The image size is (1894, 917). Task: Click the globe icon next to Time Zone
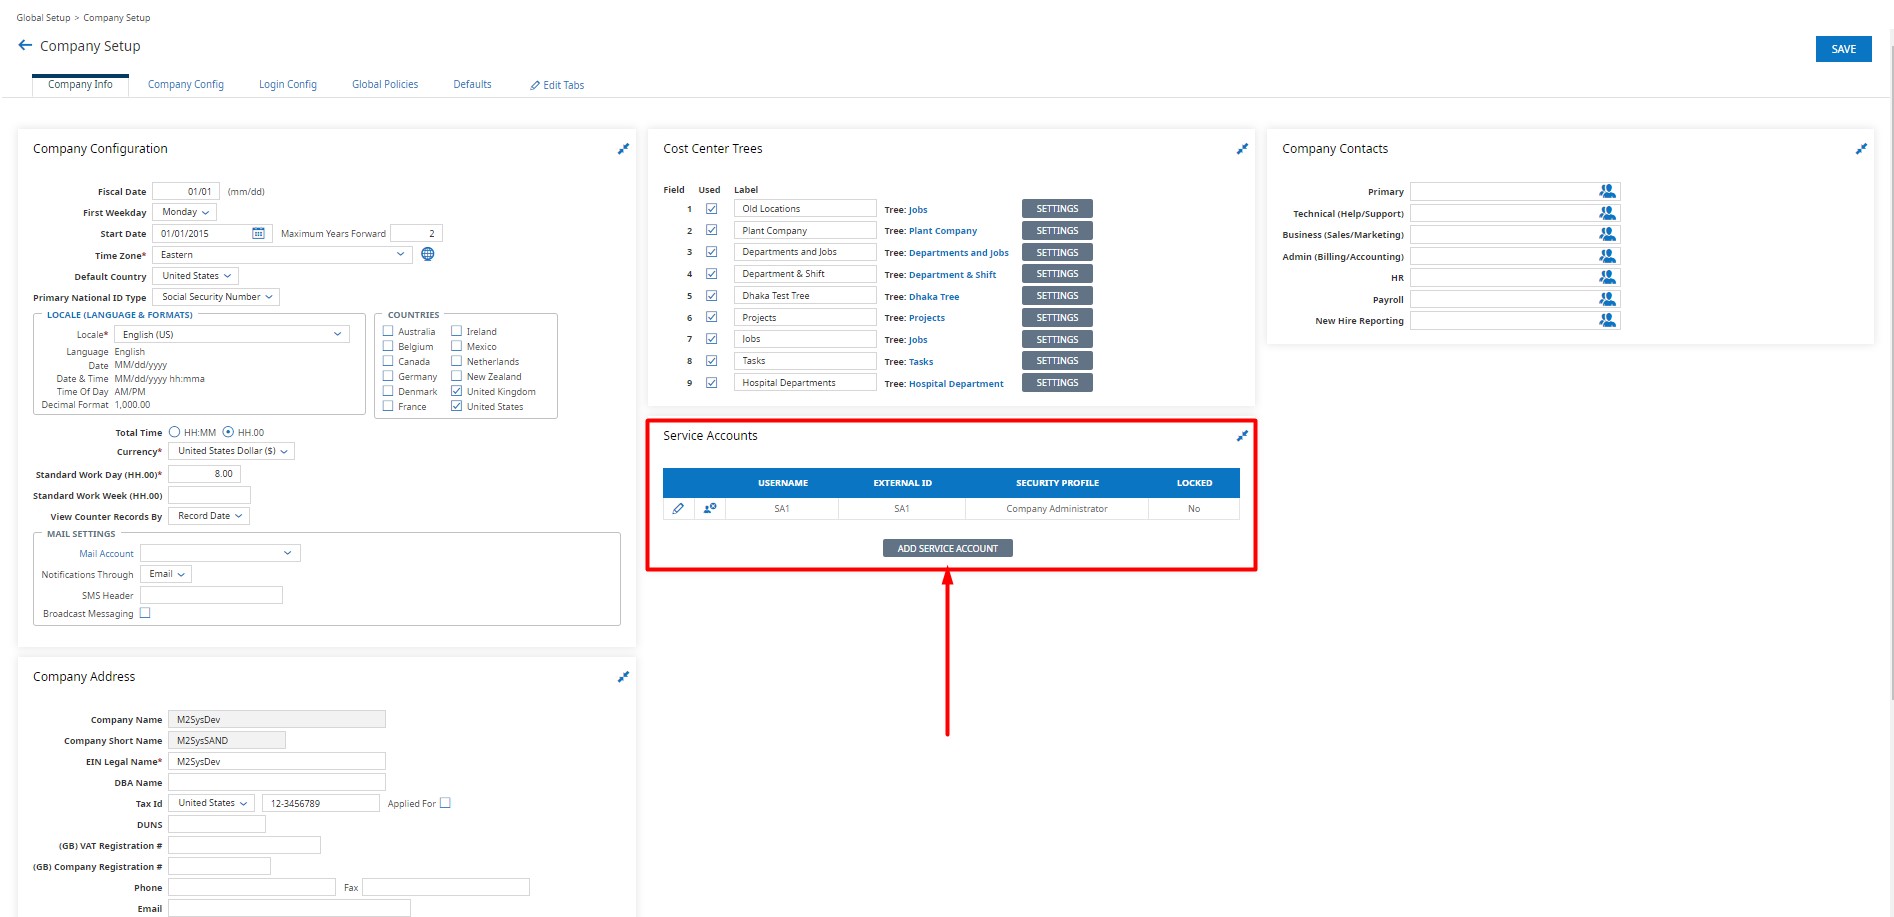(x=428, y=254)
